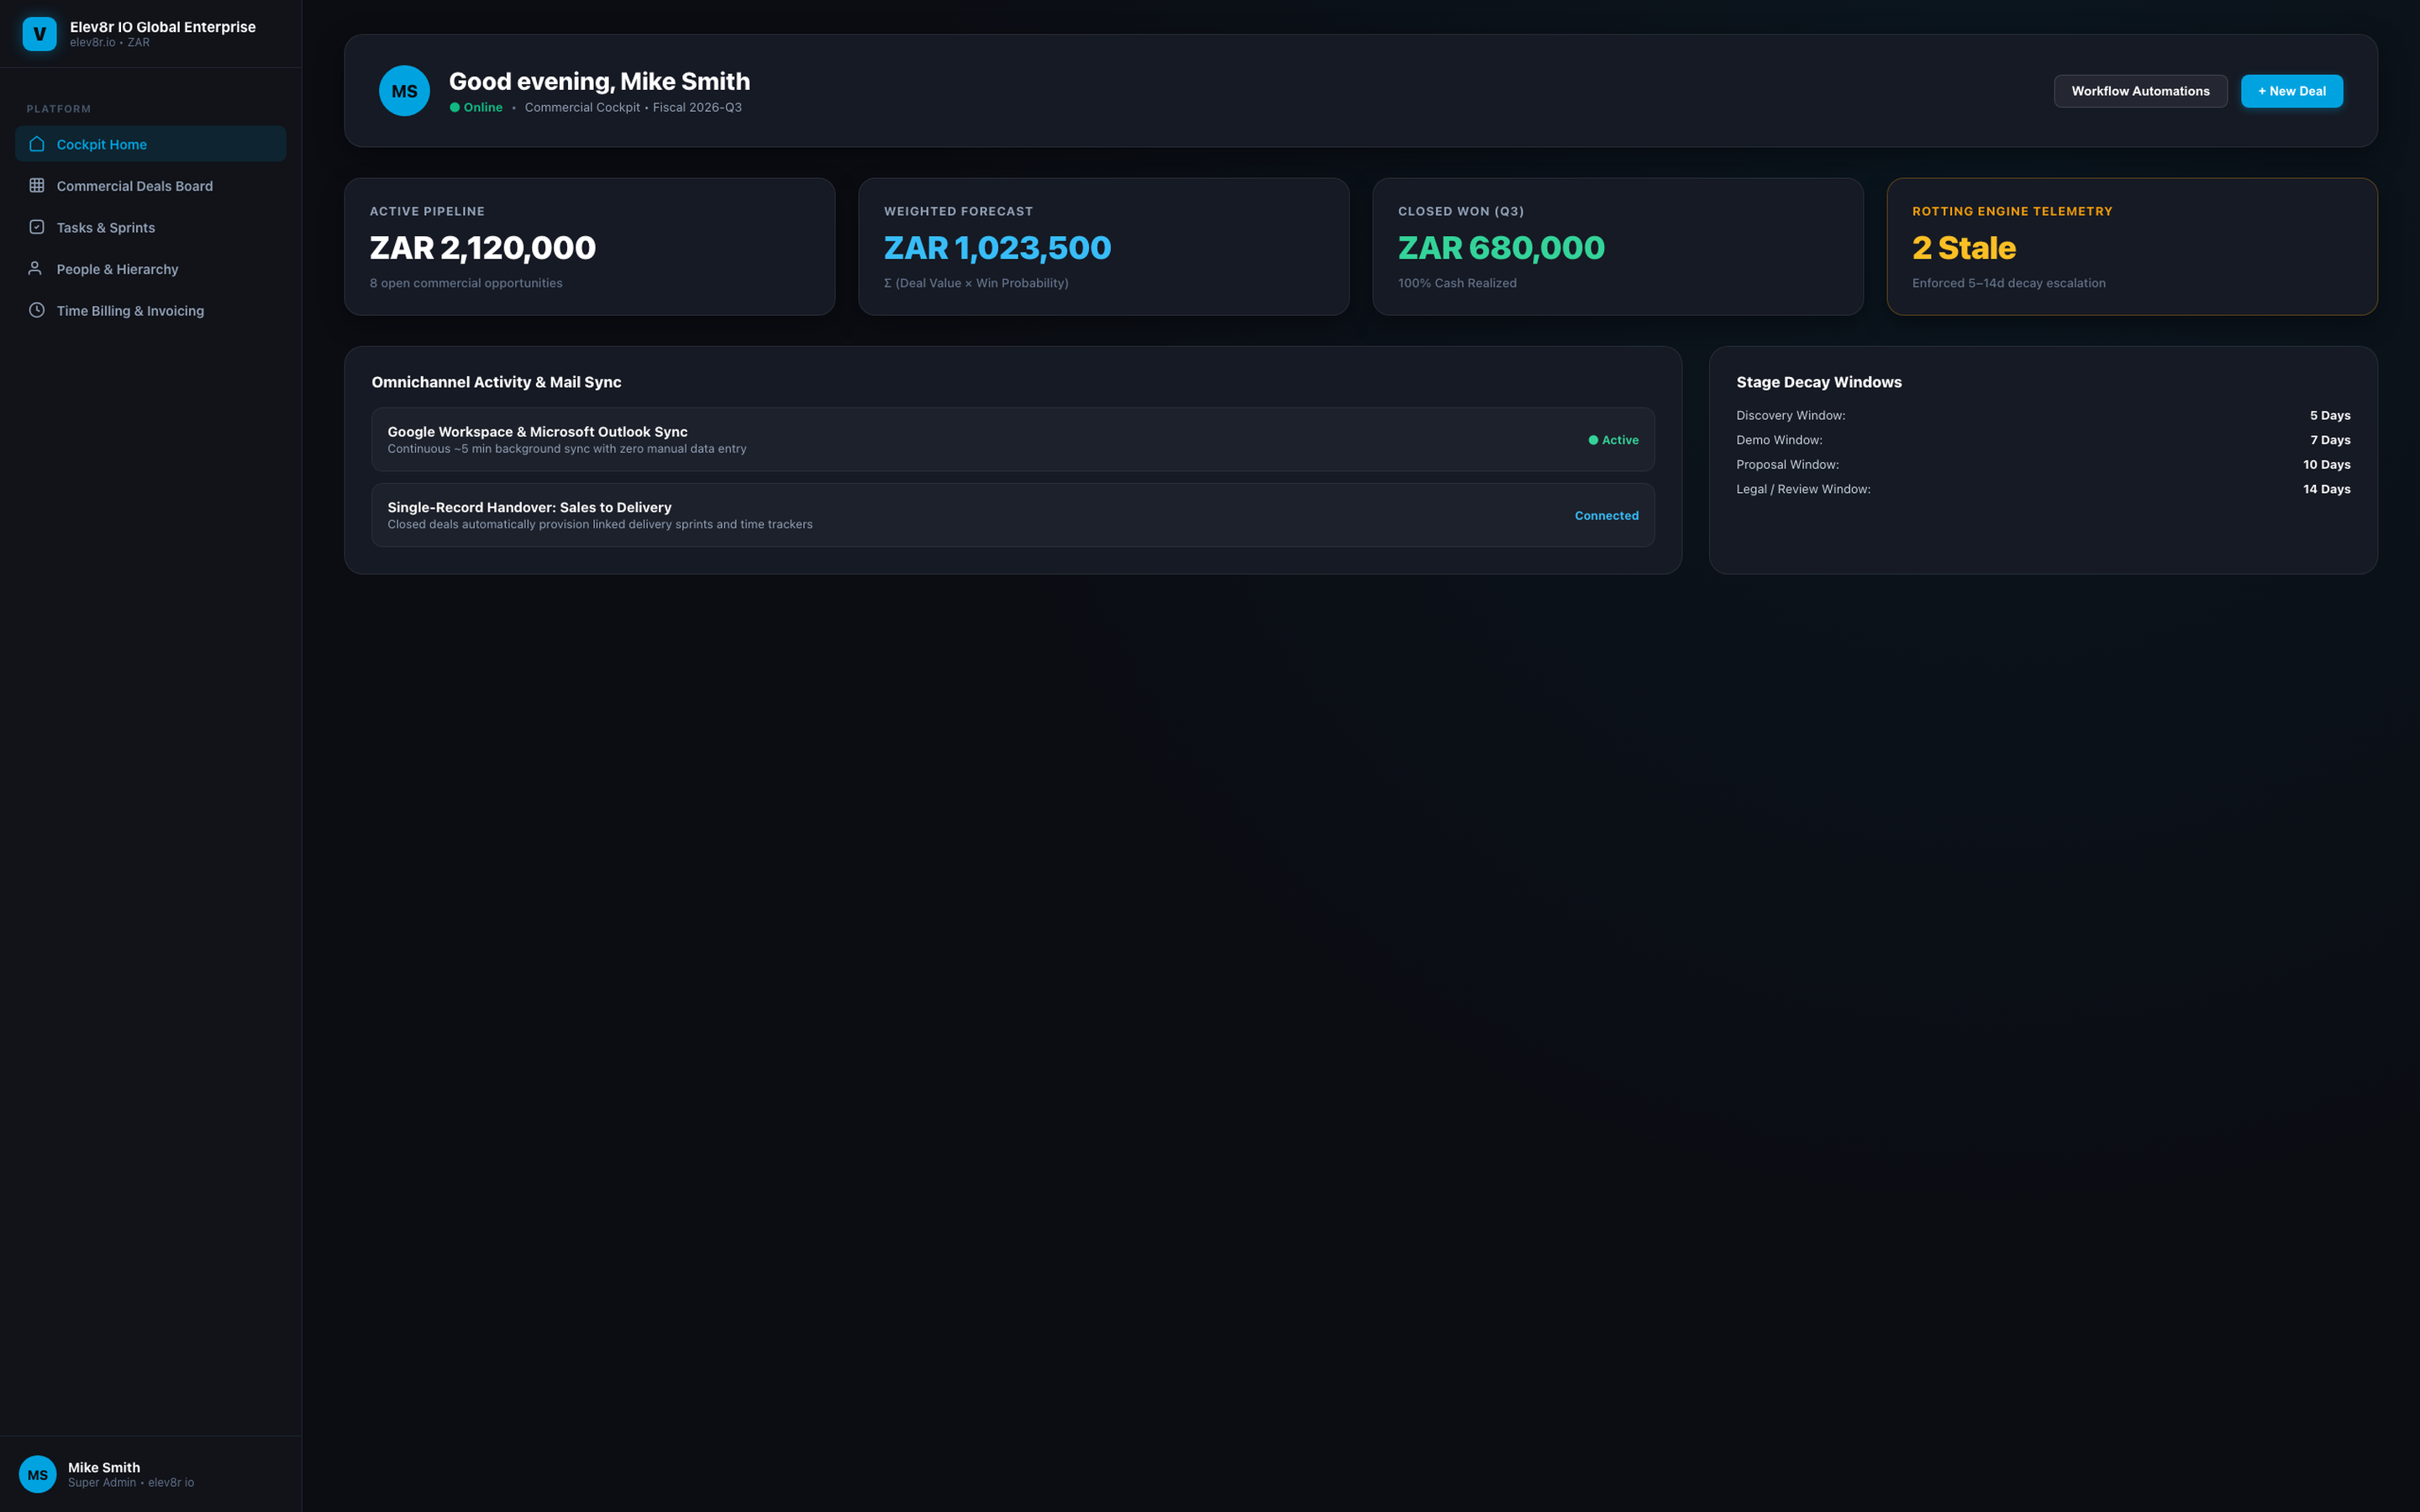Create a New Deal

(x=2291, y=91)
